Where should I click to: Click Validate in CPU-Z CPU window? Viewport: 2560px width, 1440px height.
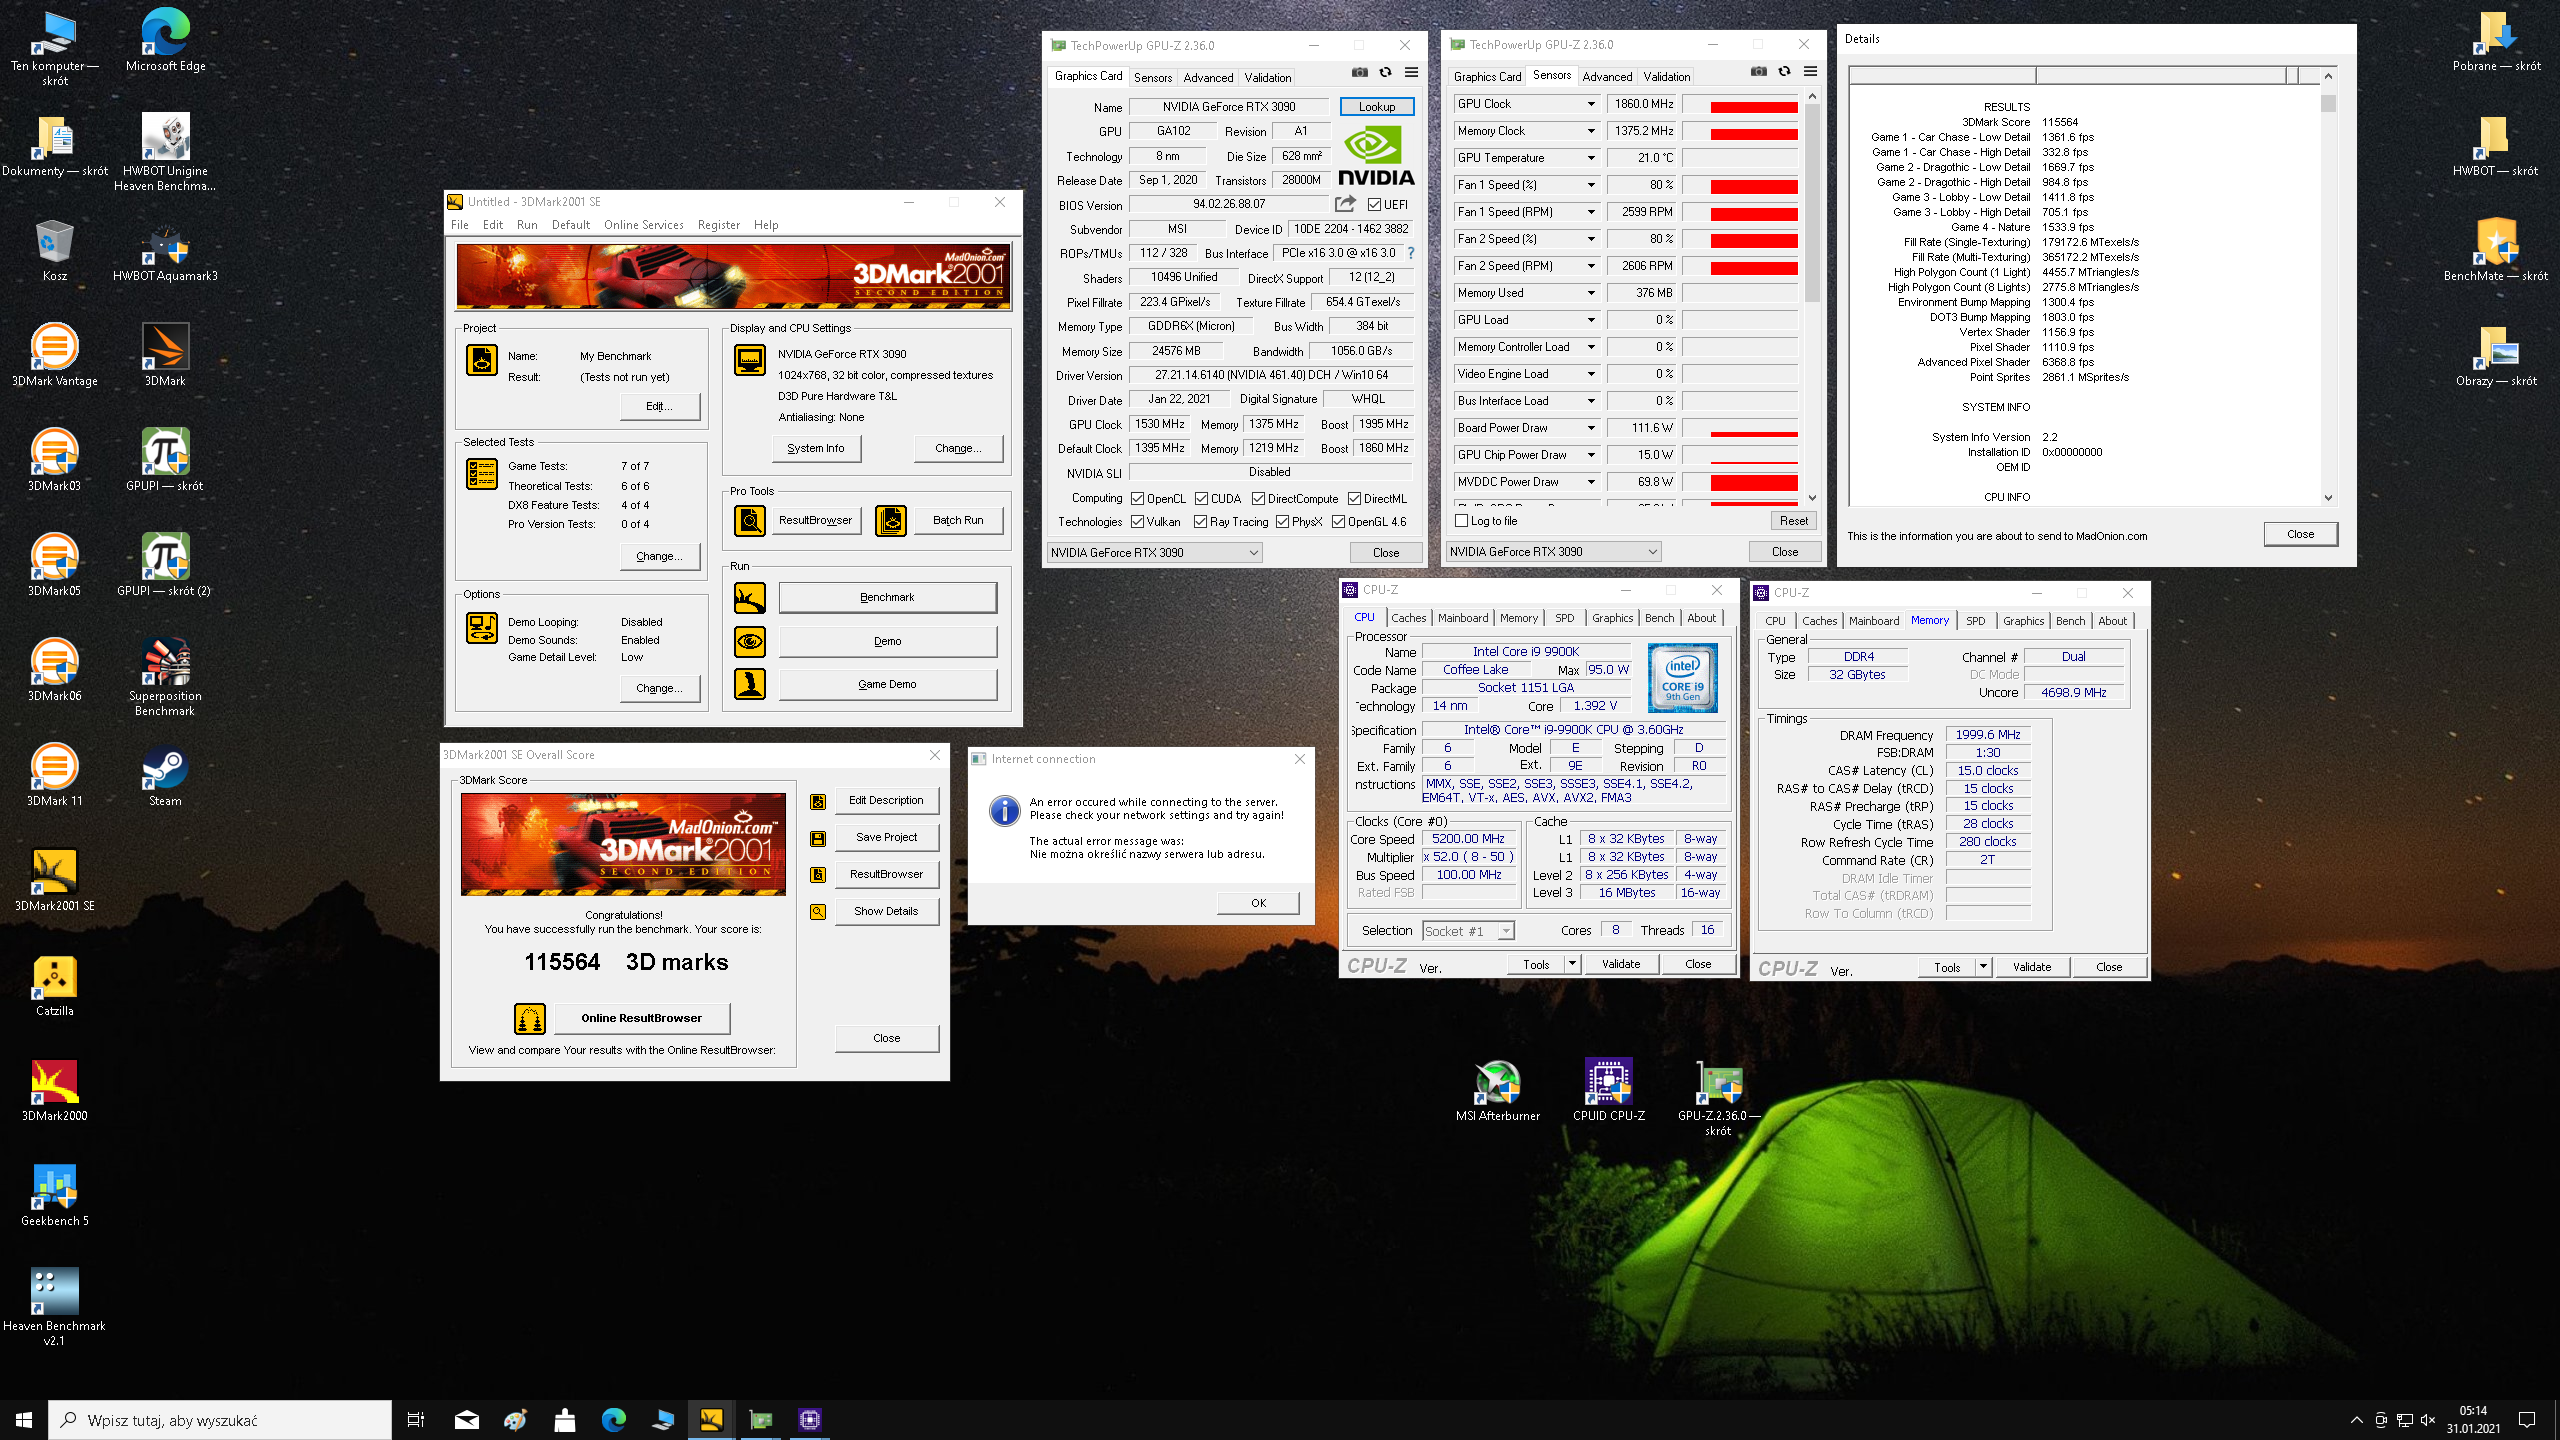point(1620,964)
